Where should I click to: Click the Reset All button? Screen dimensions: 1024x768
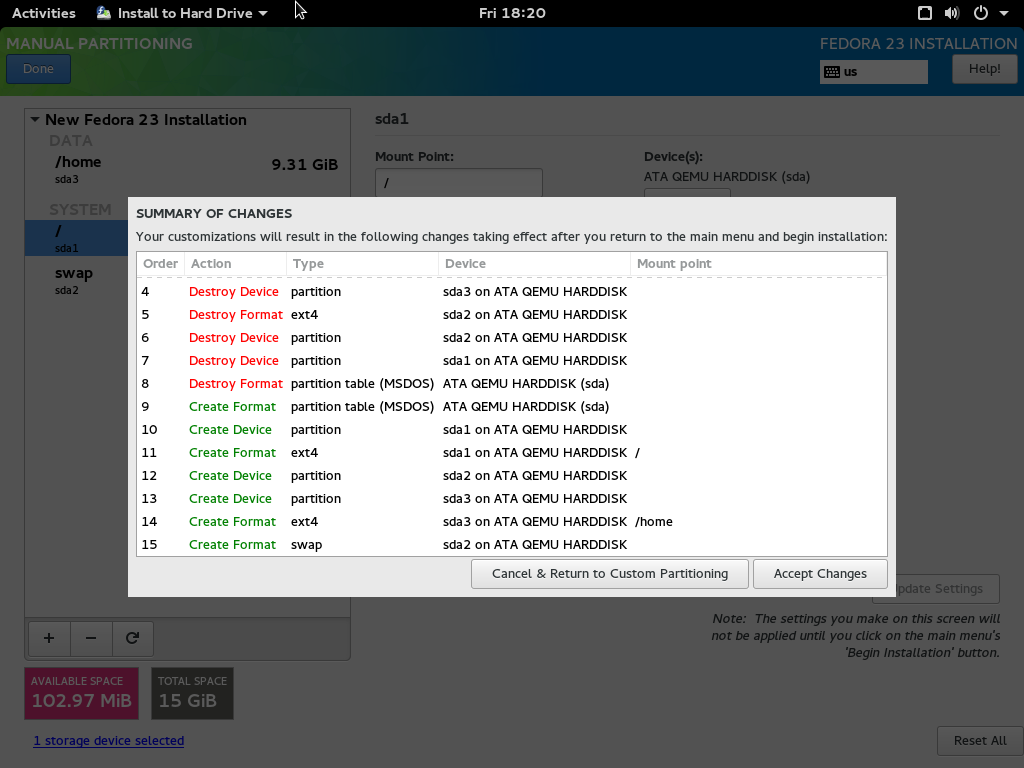point(980,741)
